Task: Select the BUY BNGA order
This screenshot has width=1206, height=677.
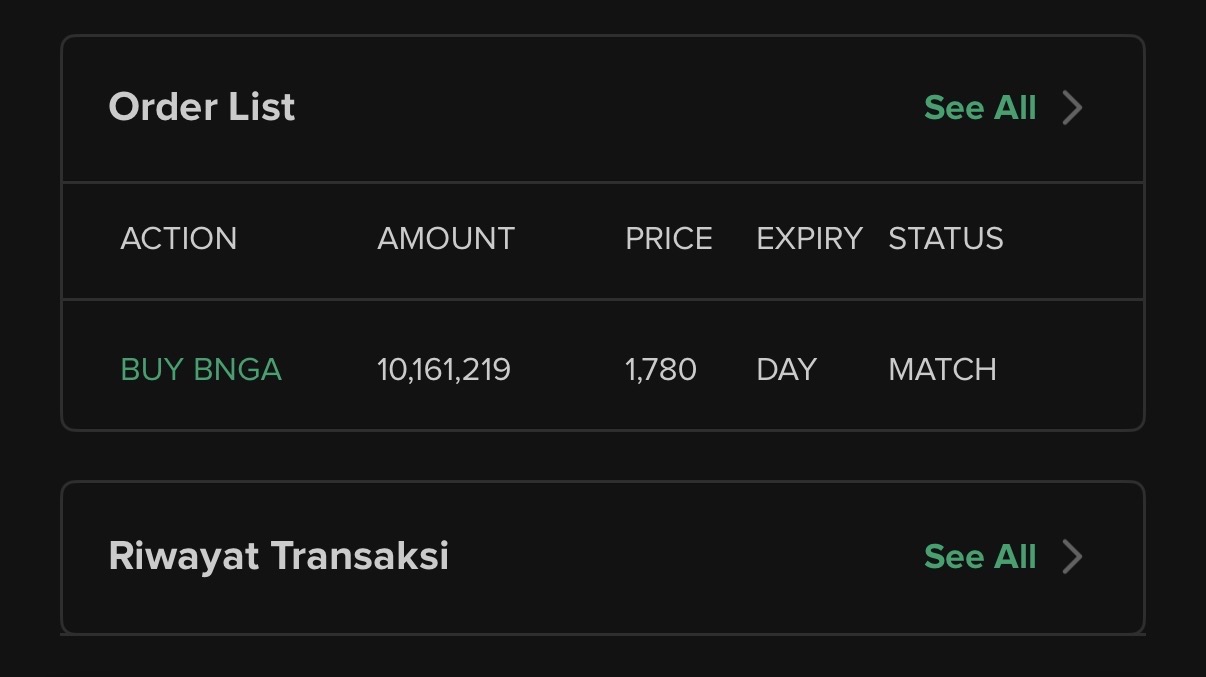Action: pos(201,370)
